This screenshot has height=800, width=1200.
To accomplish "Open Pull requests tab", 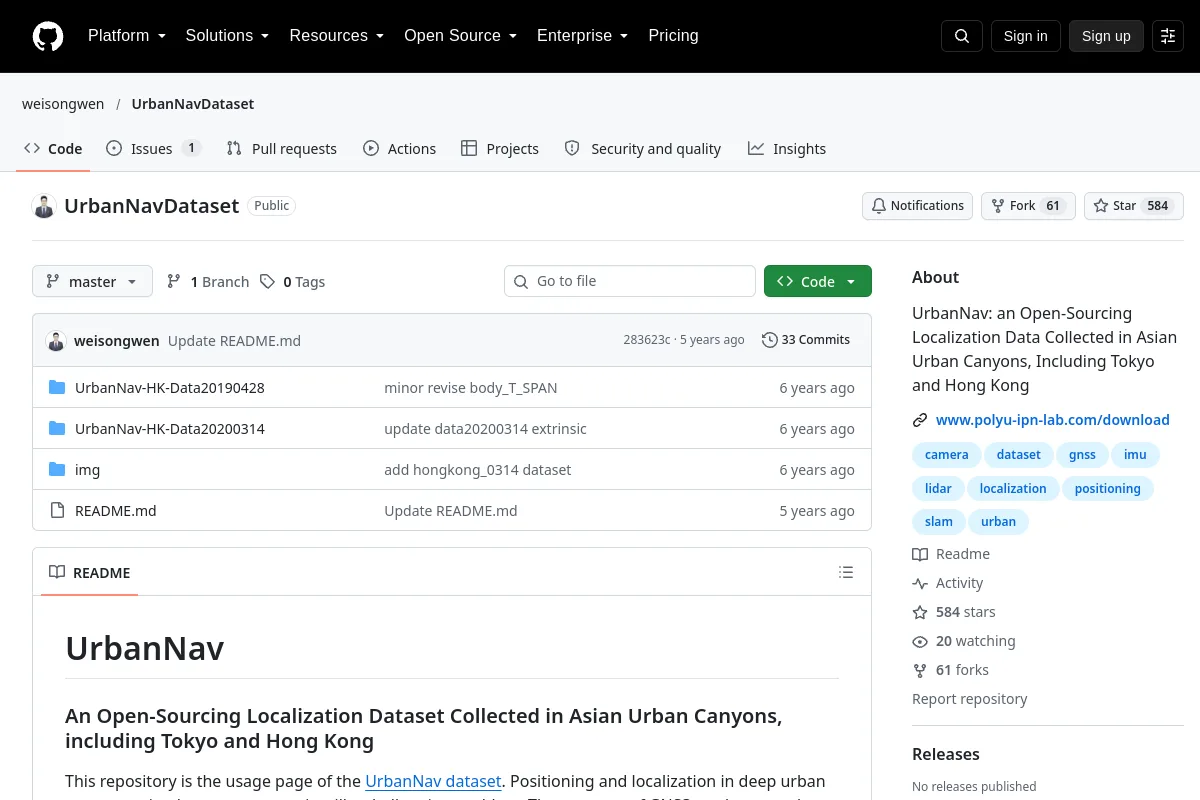I will [282, 149].
